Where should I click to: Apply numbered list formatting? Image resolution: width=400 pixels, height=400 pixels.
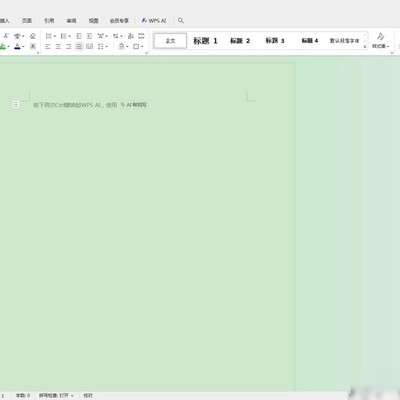[x=63, y=36]
